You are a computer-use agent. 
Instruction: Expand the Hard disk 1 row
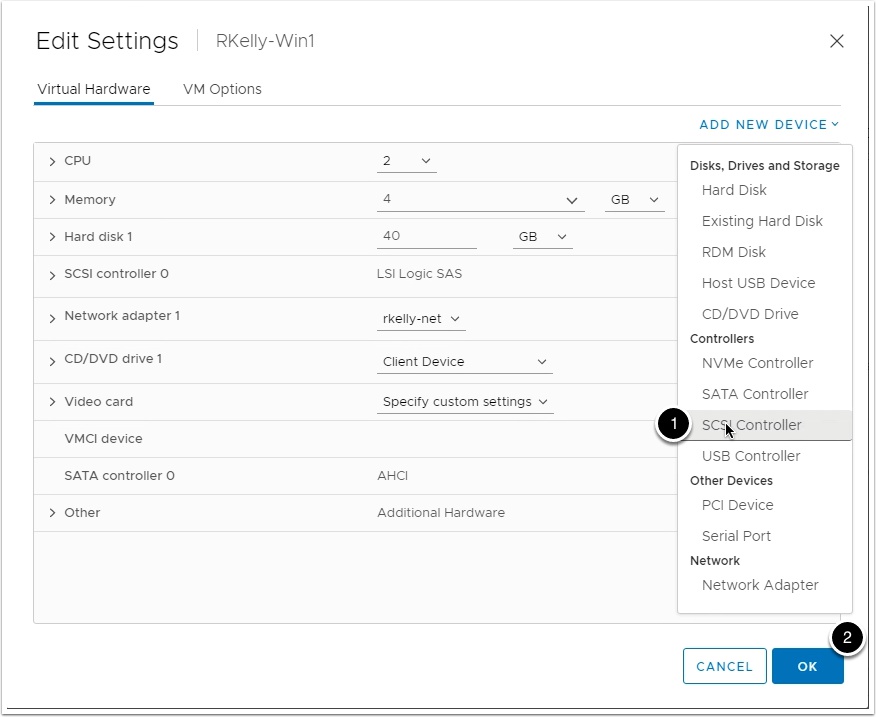[52, 237]
